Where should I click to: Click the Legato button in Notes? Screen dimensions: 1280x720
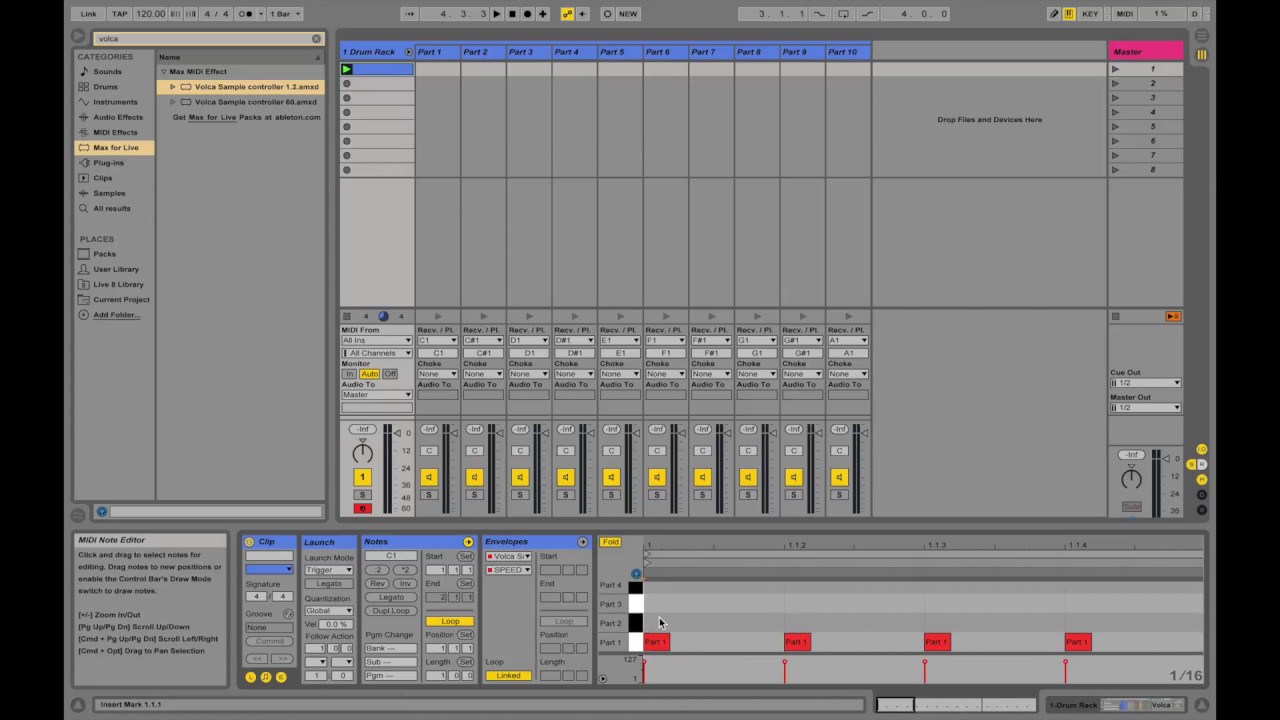pyautogui.click(x=391, y=597)
